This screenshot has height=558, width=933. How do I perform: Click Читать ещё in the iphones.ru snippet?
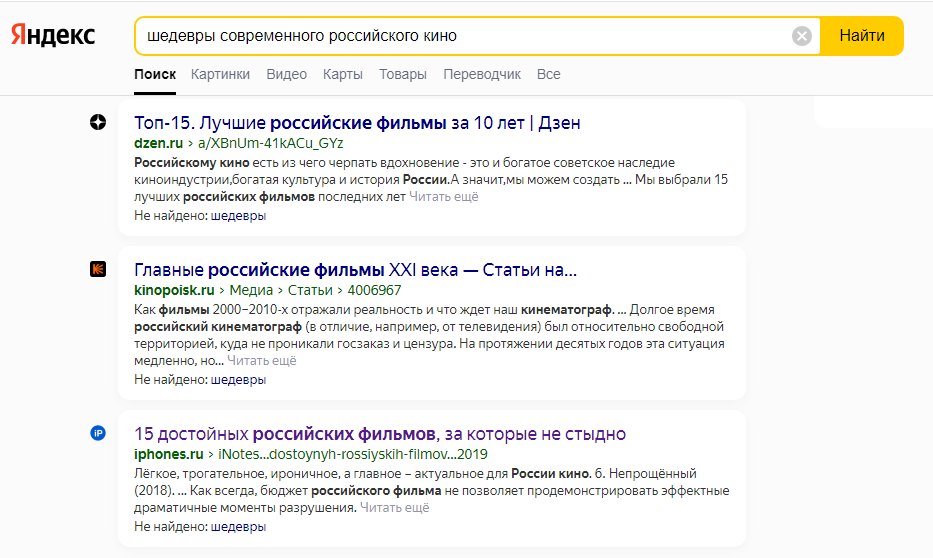click(395, 508)
